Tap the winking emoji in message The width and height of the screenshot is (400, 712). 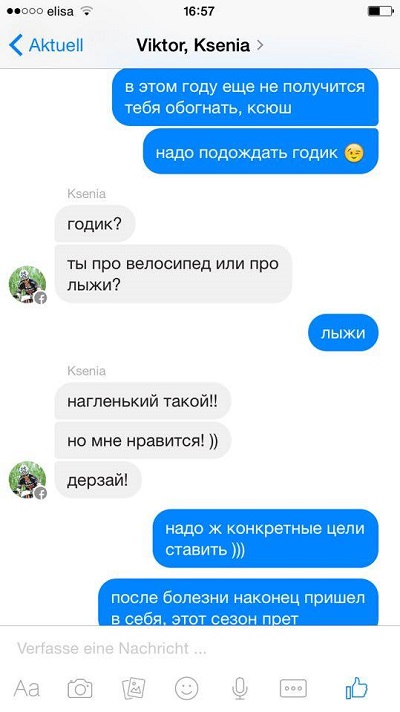[354, 153]
